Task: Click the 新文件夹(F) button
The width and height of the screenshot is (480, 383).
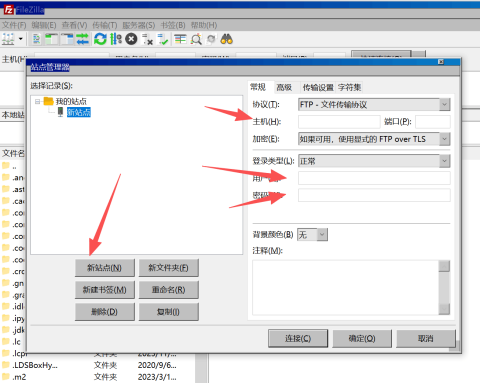Action: coord(168,268)
